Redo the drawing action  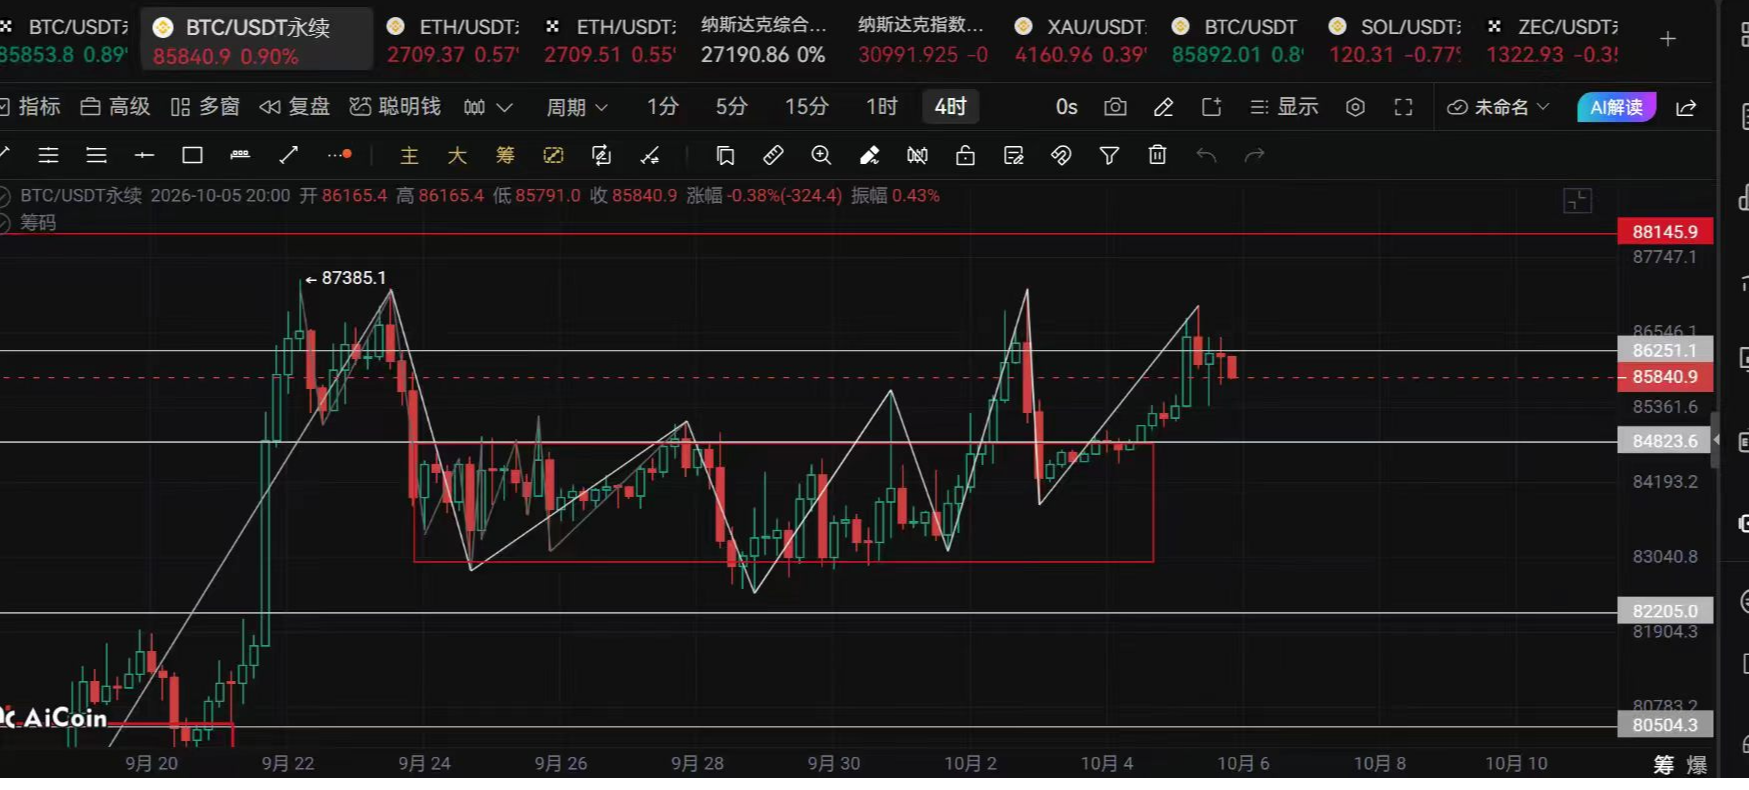click(x=1254, y=155)
